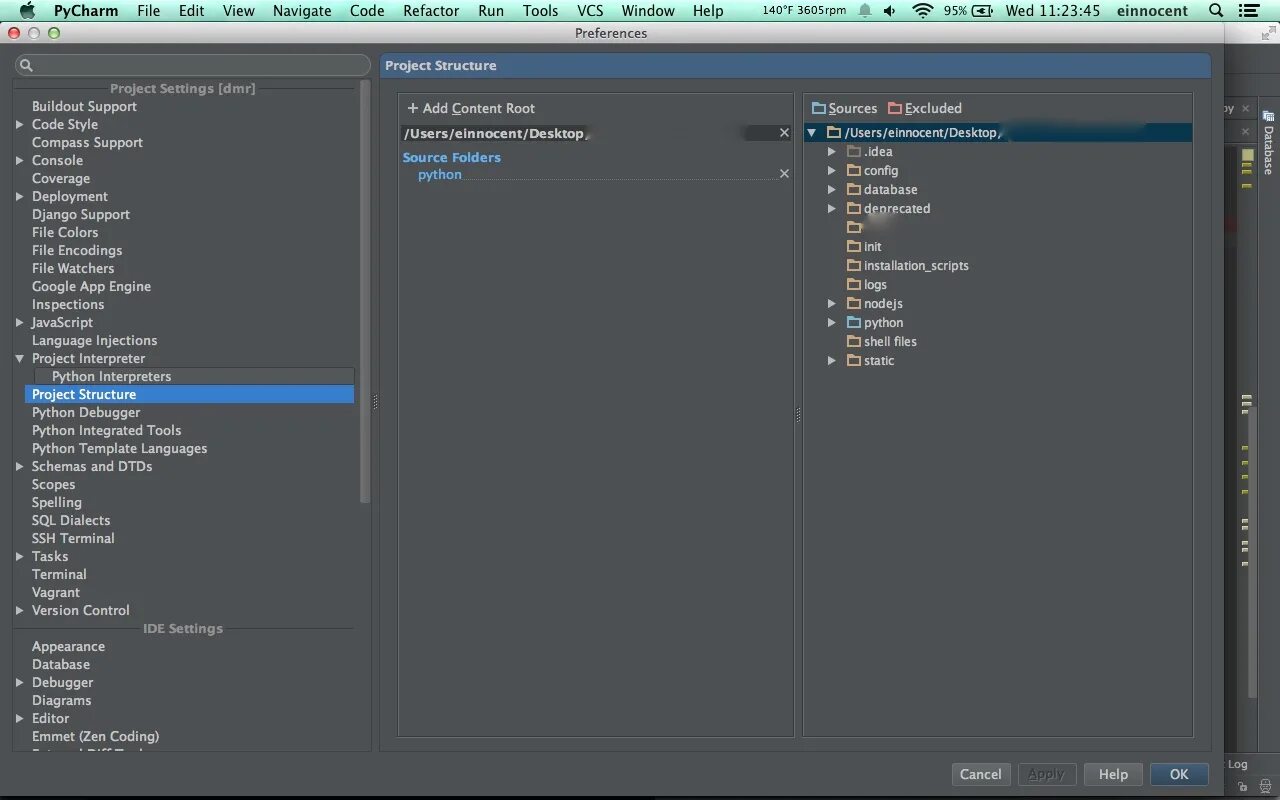Click the root Desktop folder icon in tree
This screenshot has height=800, width=1280.
click(834, 132)
